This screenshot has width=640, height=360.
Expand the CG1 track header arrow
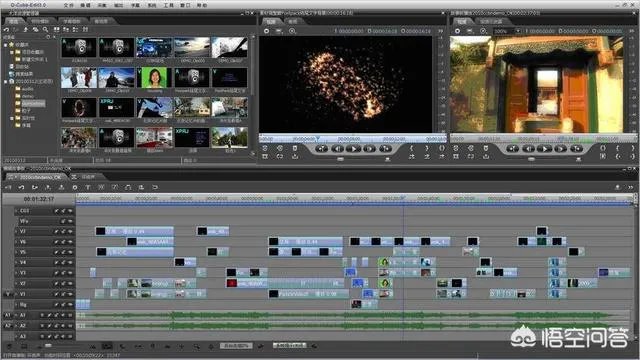[x=16, y=211]
